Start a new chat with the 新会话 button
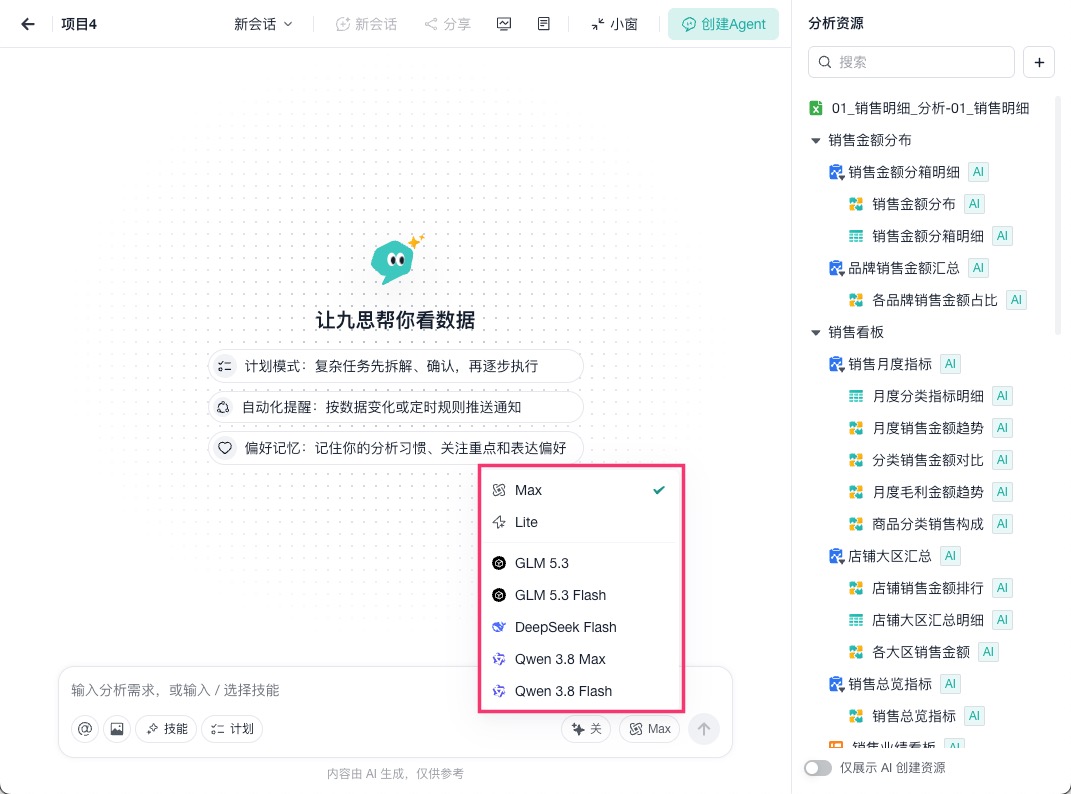The width and height of the screenshot is (1071, 794). coord(367,25)
